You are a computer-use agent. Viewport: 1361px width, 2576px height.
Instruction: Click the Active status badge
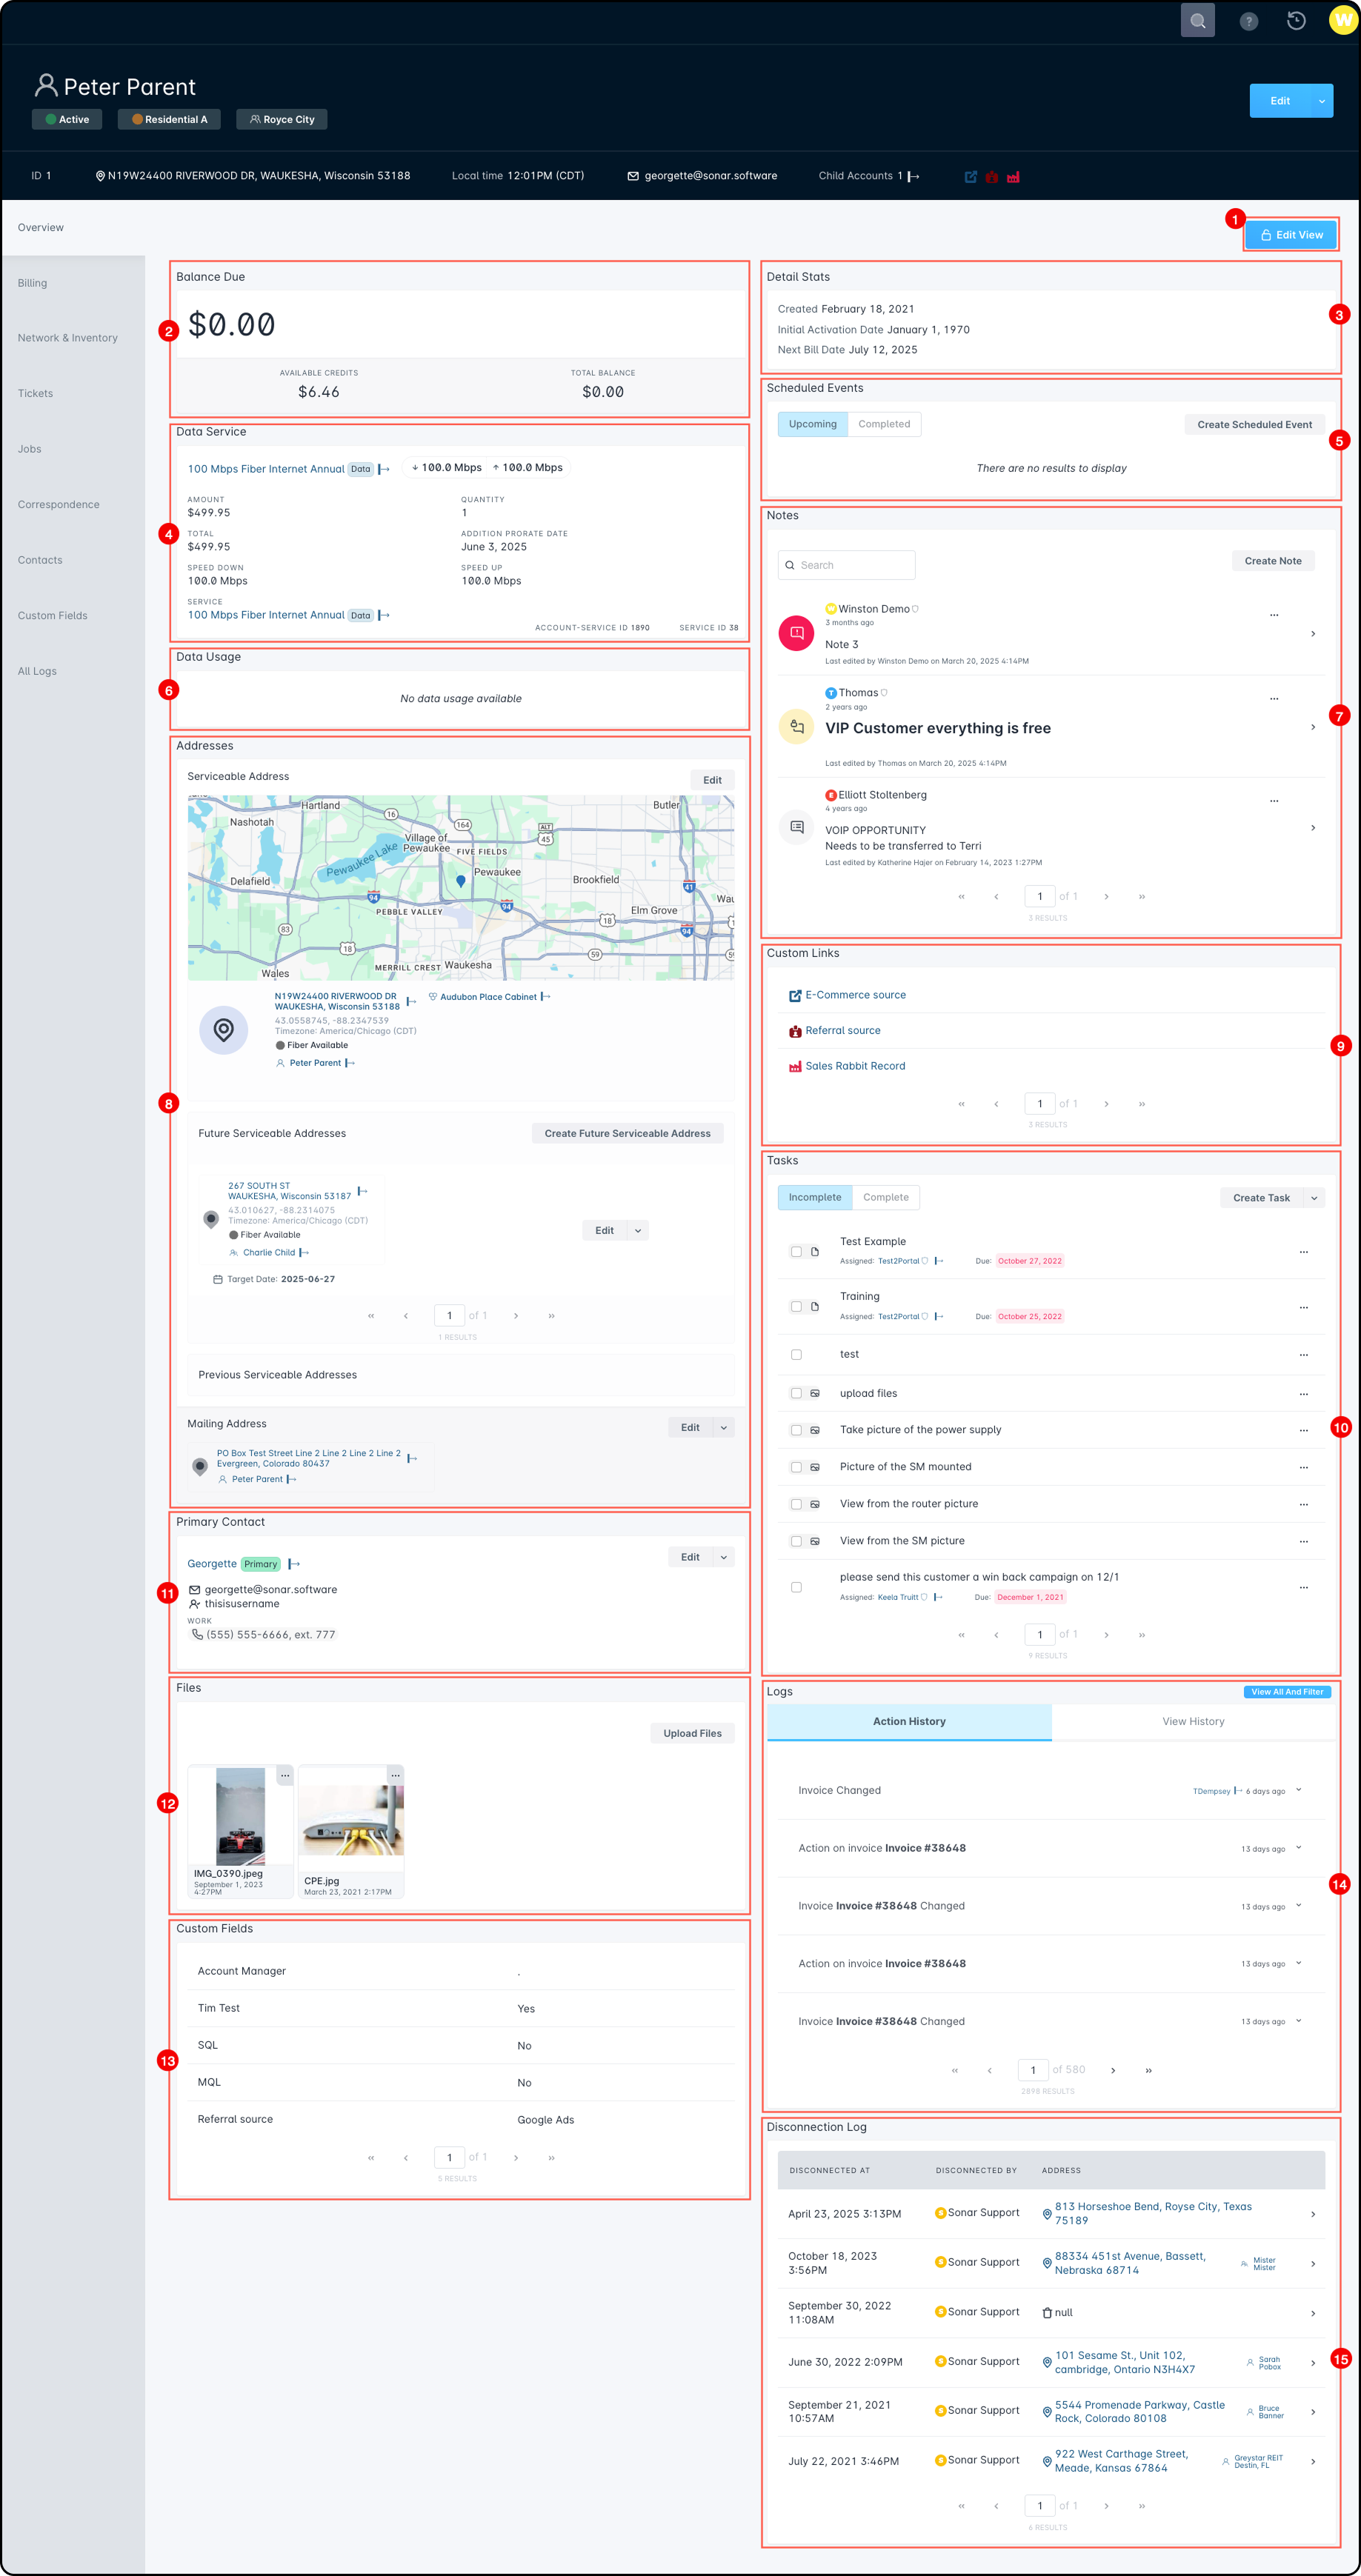[x=67, y=119]
